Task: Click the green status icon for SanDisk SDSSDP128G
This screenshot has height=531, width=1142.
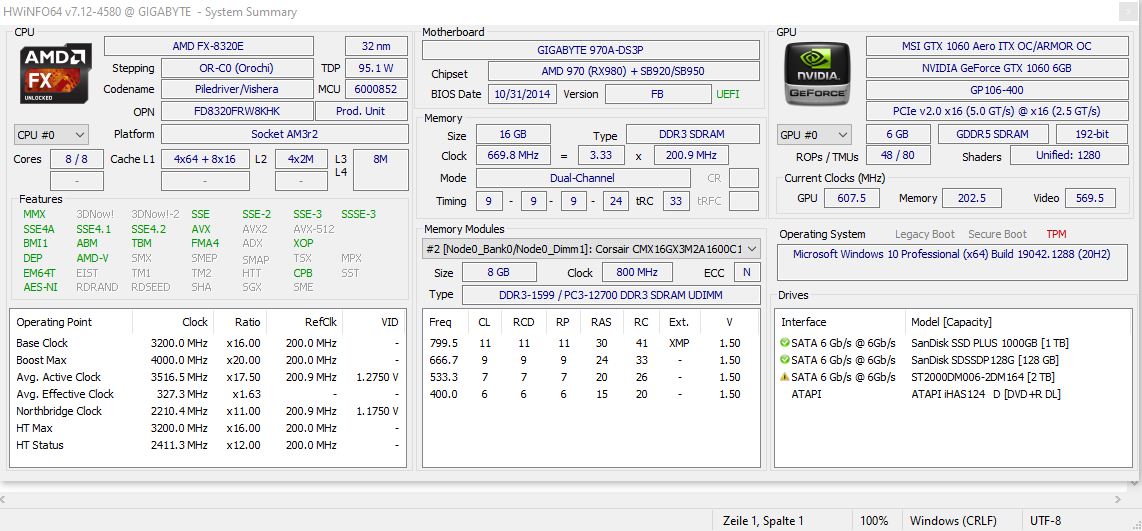Action: 784,360
